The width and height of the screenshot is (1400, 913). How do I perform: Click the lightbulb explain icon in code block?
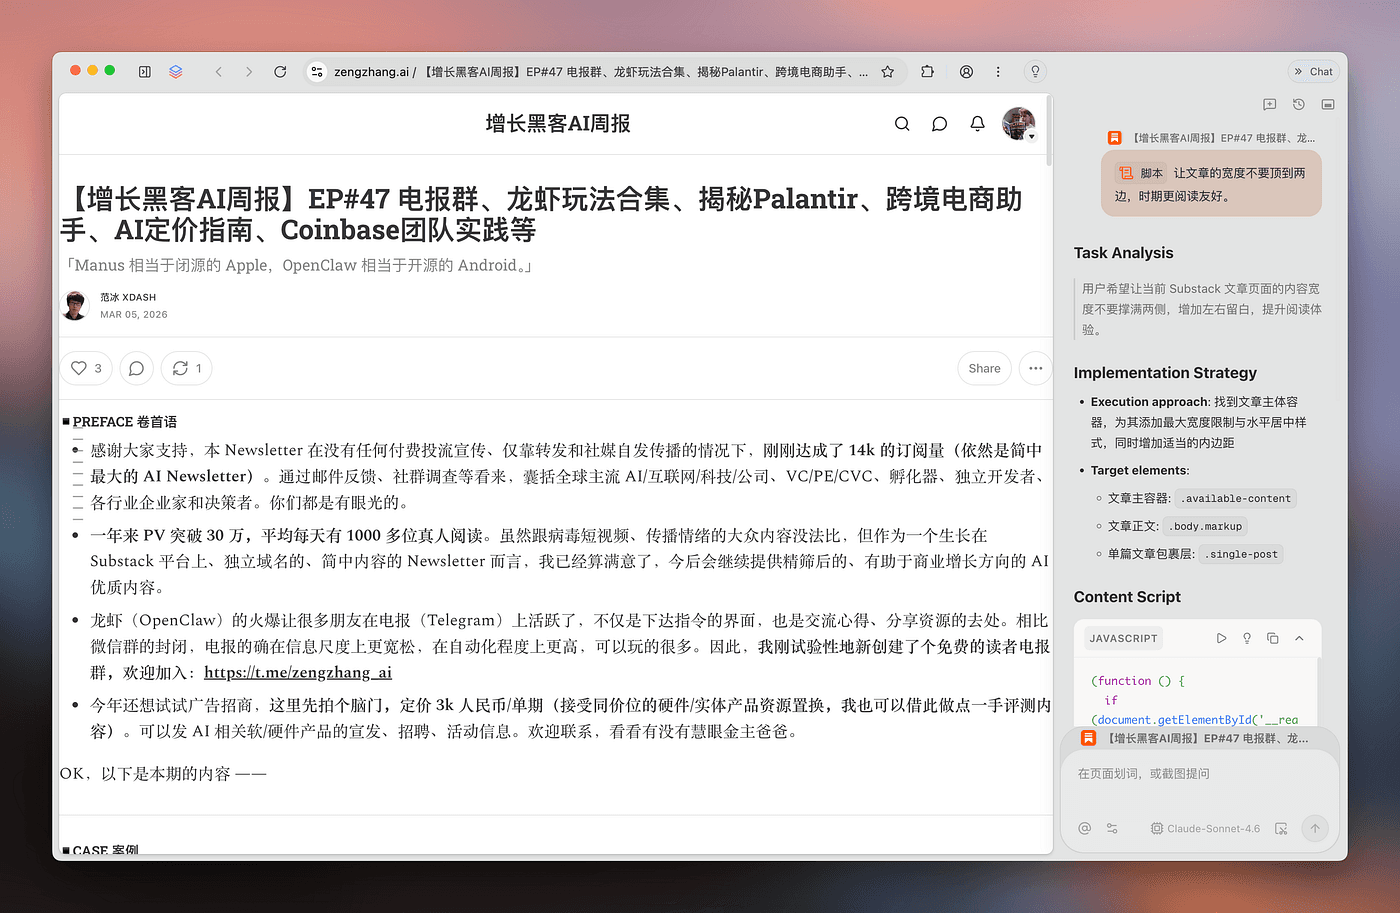click(1247, 638)
